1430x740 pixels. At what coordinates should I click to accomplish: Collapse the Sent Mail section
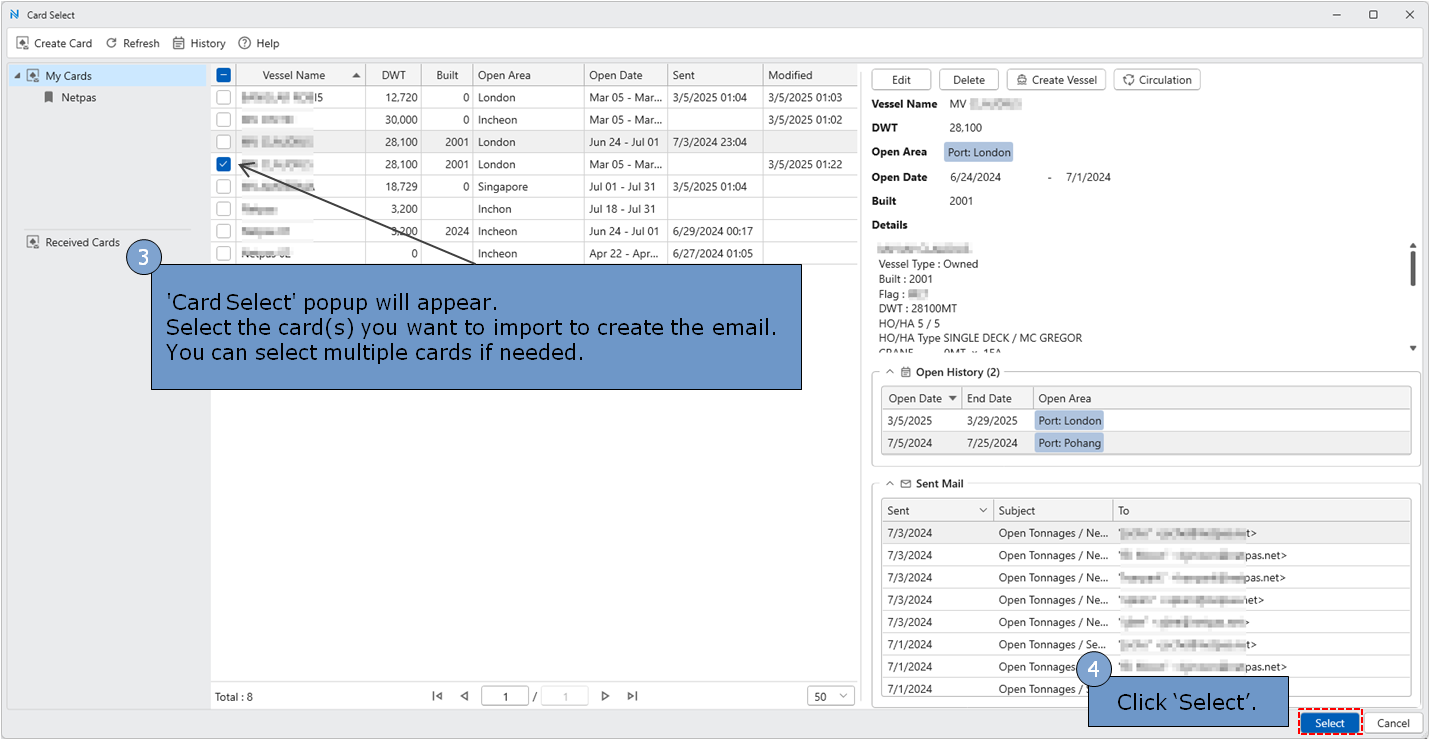(890, 484)
